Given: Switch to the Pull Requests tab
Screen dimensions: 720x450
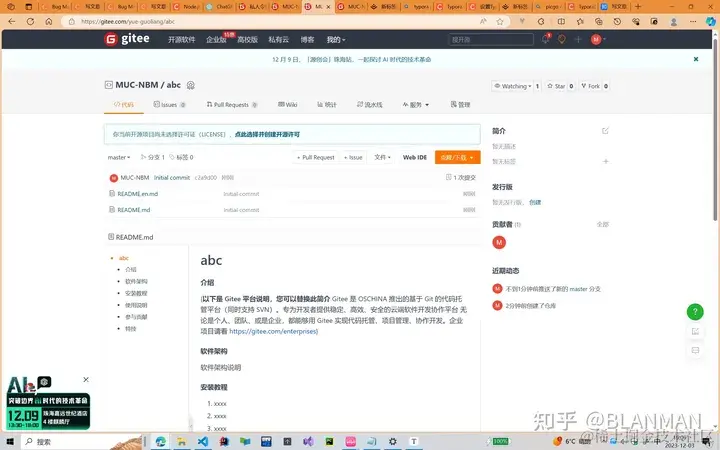Looking at the screenshot, I should 232,105.
